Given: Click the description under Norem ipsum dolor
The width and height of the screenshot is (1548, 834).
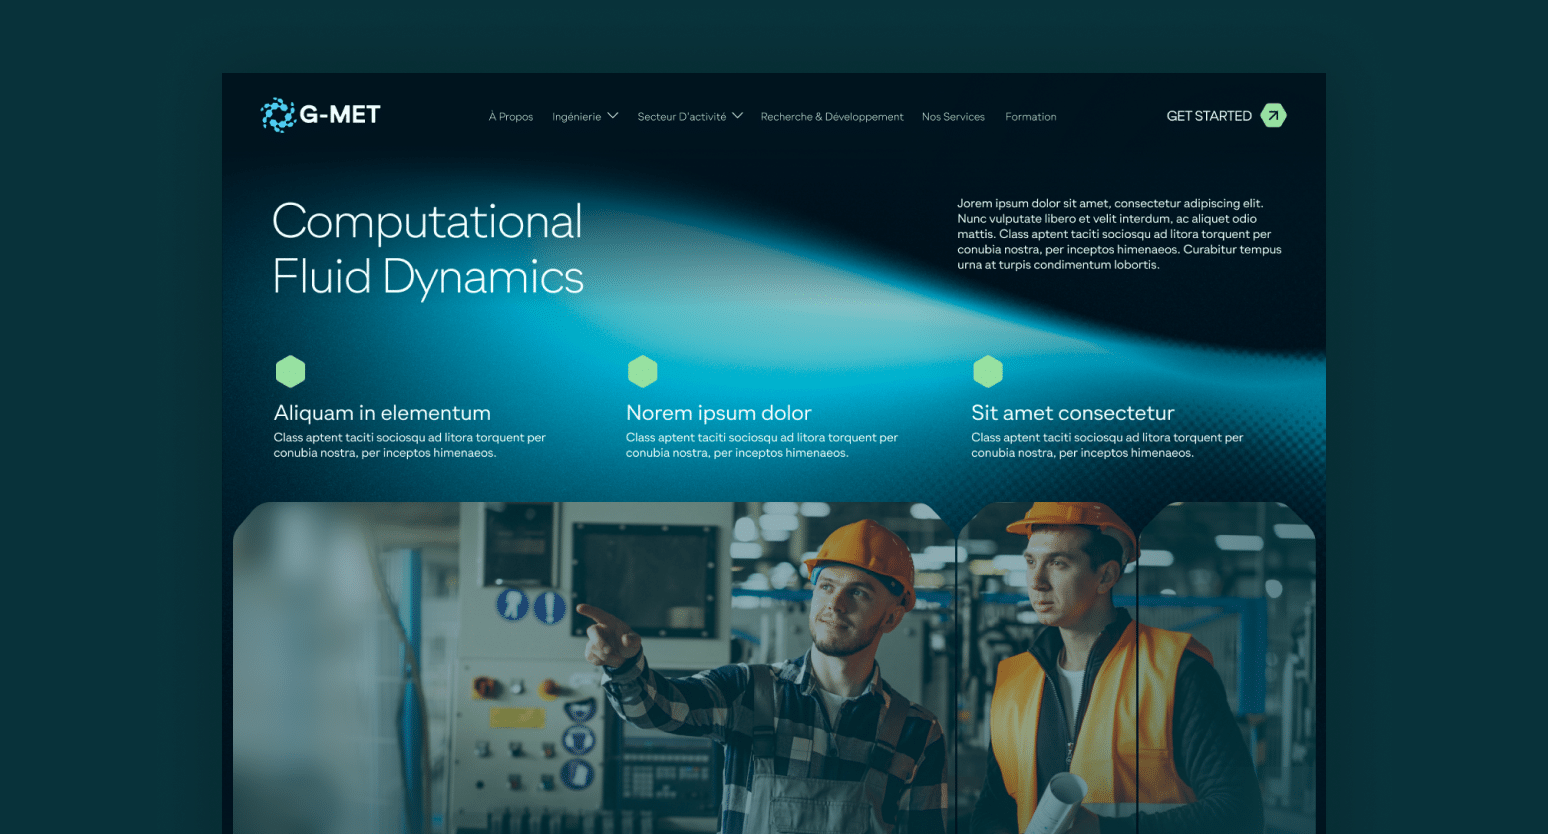Looking at the screenshot, I should 762,445.
